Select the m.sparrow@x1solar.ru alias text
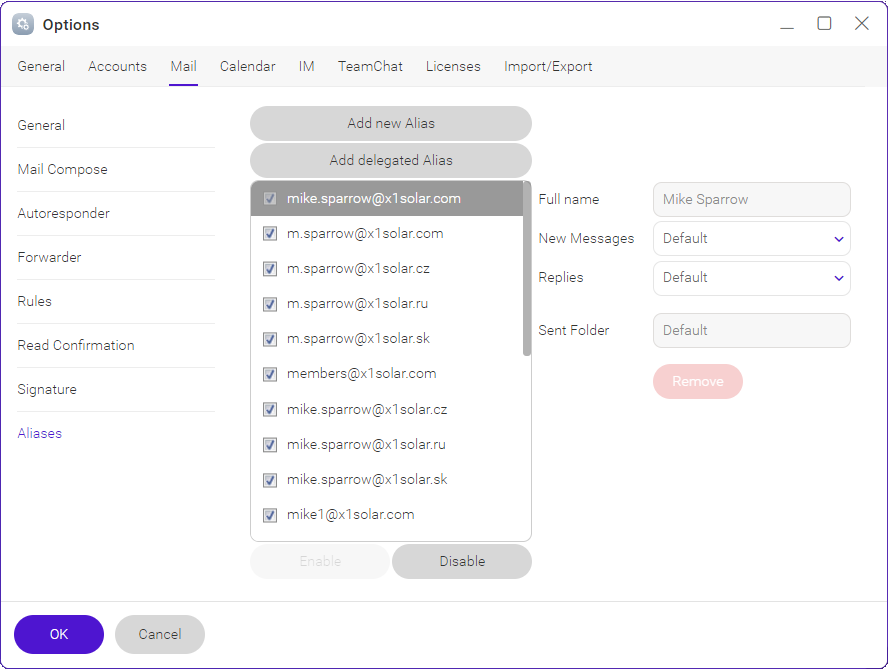Screen dimensions: 889x669 357,304
